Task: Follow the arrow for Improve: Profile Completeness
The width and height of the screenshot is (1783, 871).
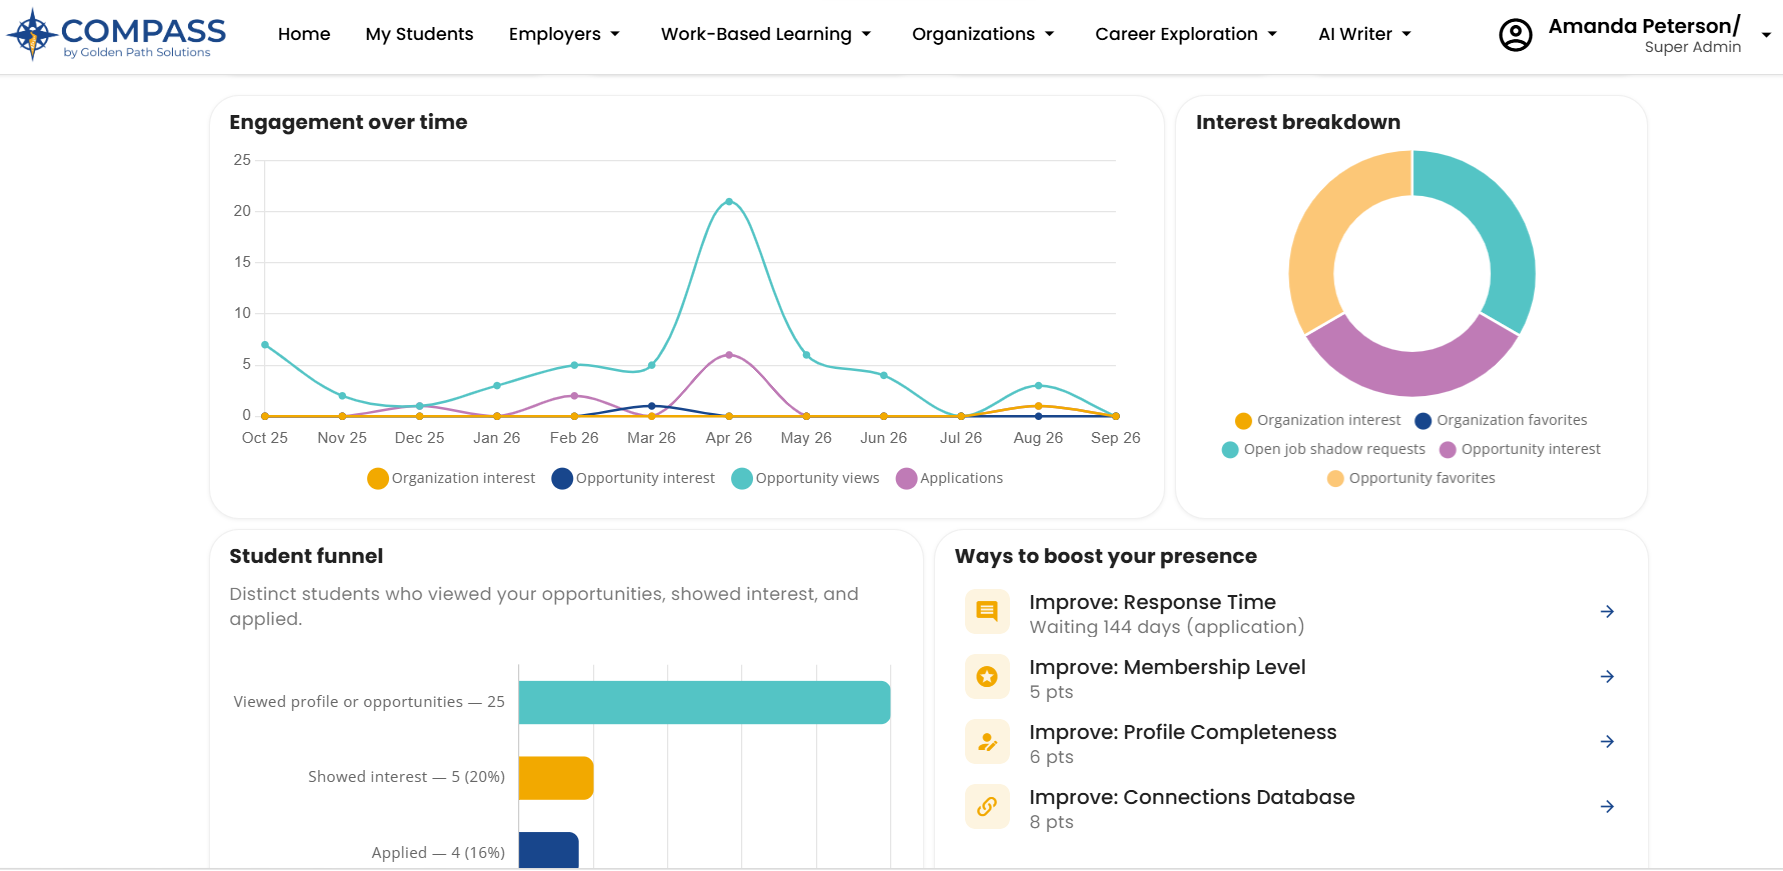Action: pyautogui.click(x=1607, y=742)
